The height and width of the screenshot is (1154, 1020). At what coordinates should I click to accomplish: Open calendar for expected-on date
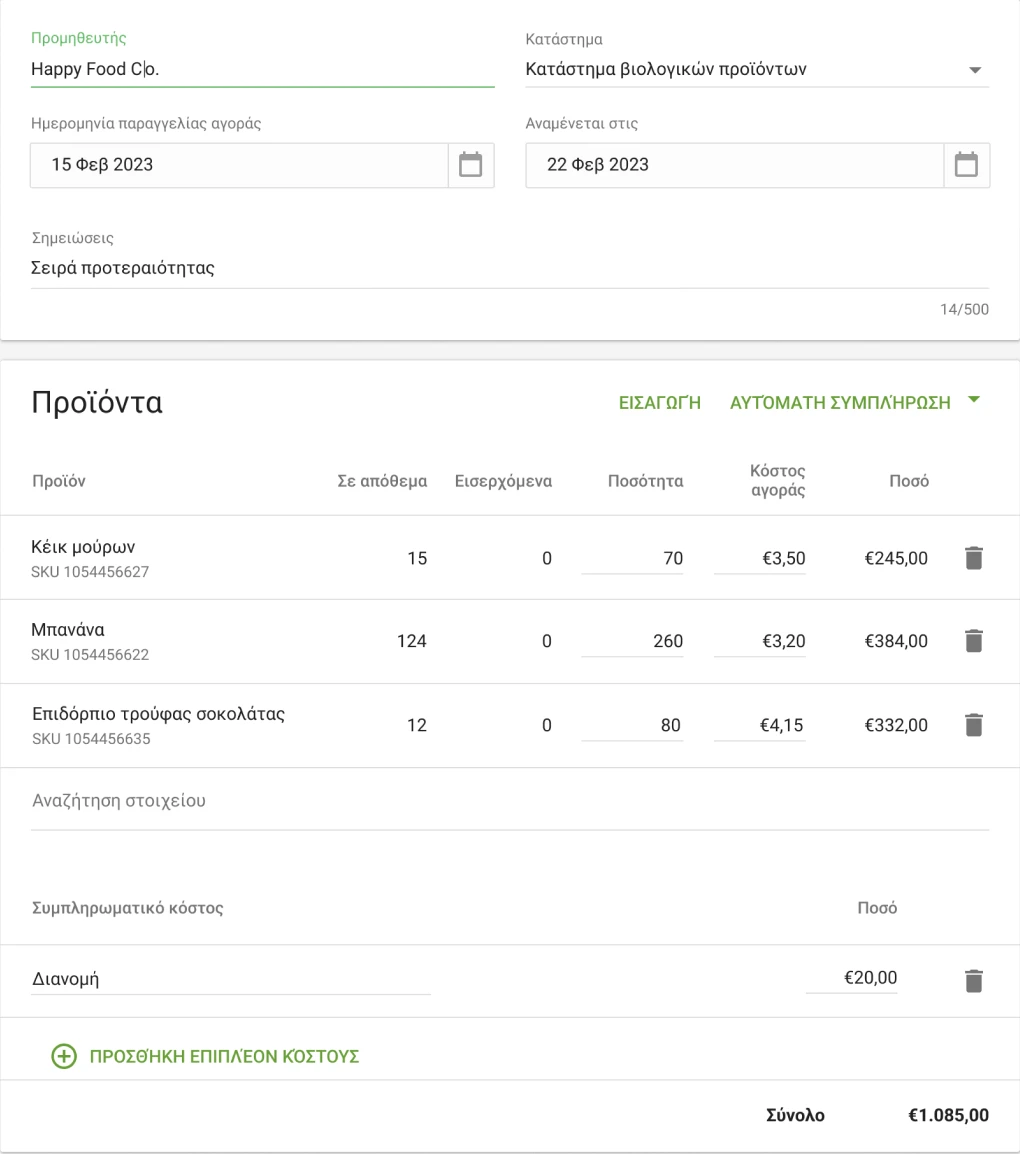click(x=966, y=165)
